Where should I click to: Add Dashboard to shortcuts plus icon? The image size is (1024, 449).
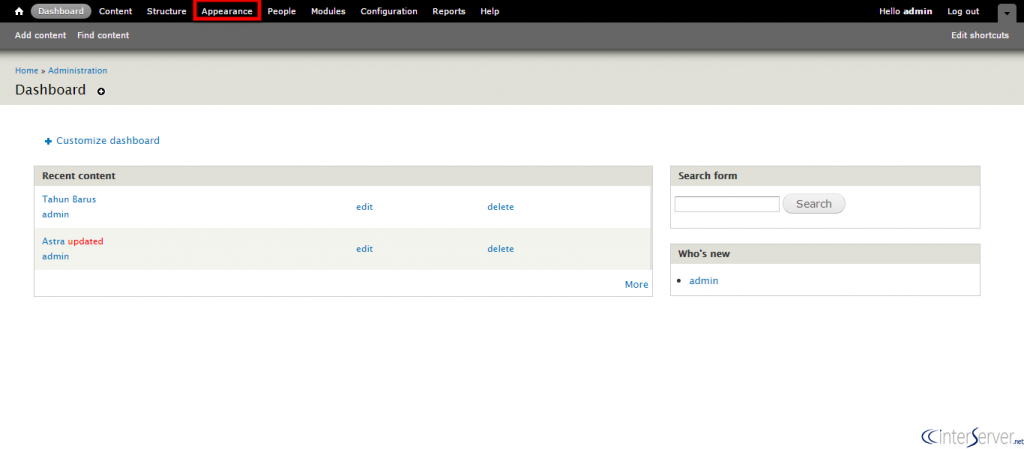101,91
